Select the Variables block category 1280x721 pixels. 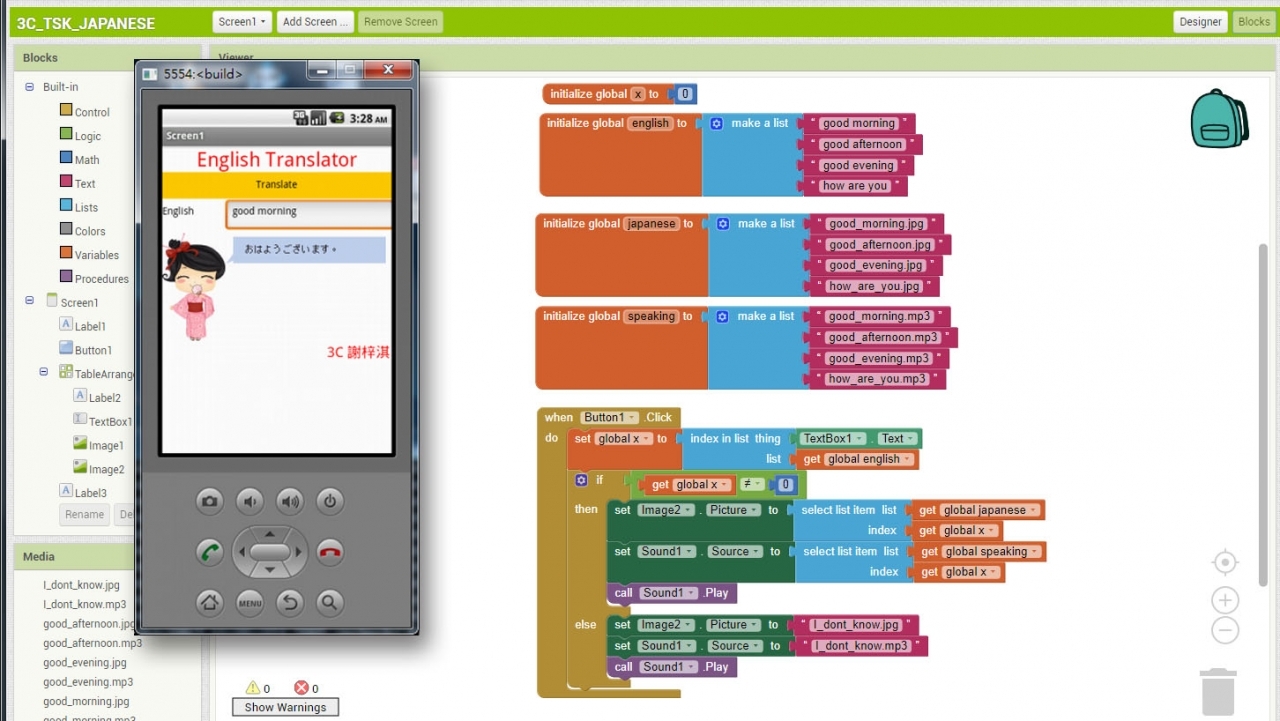96,255
